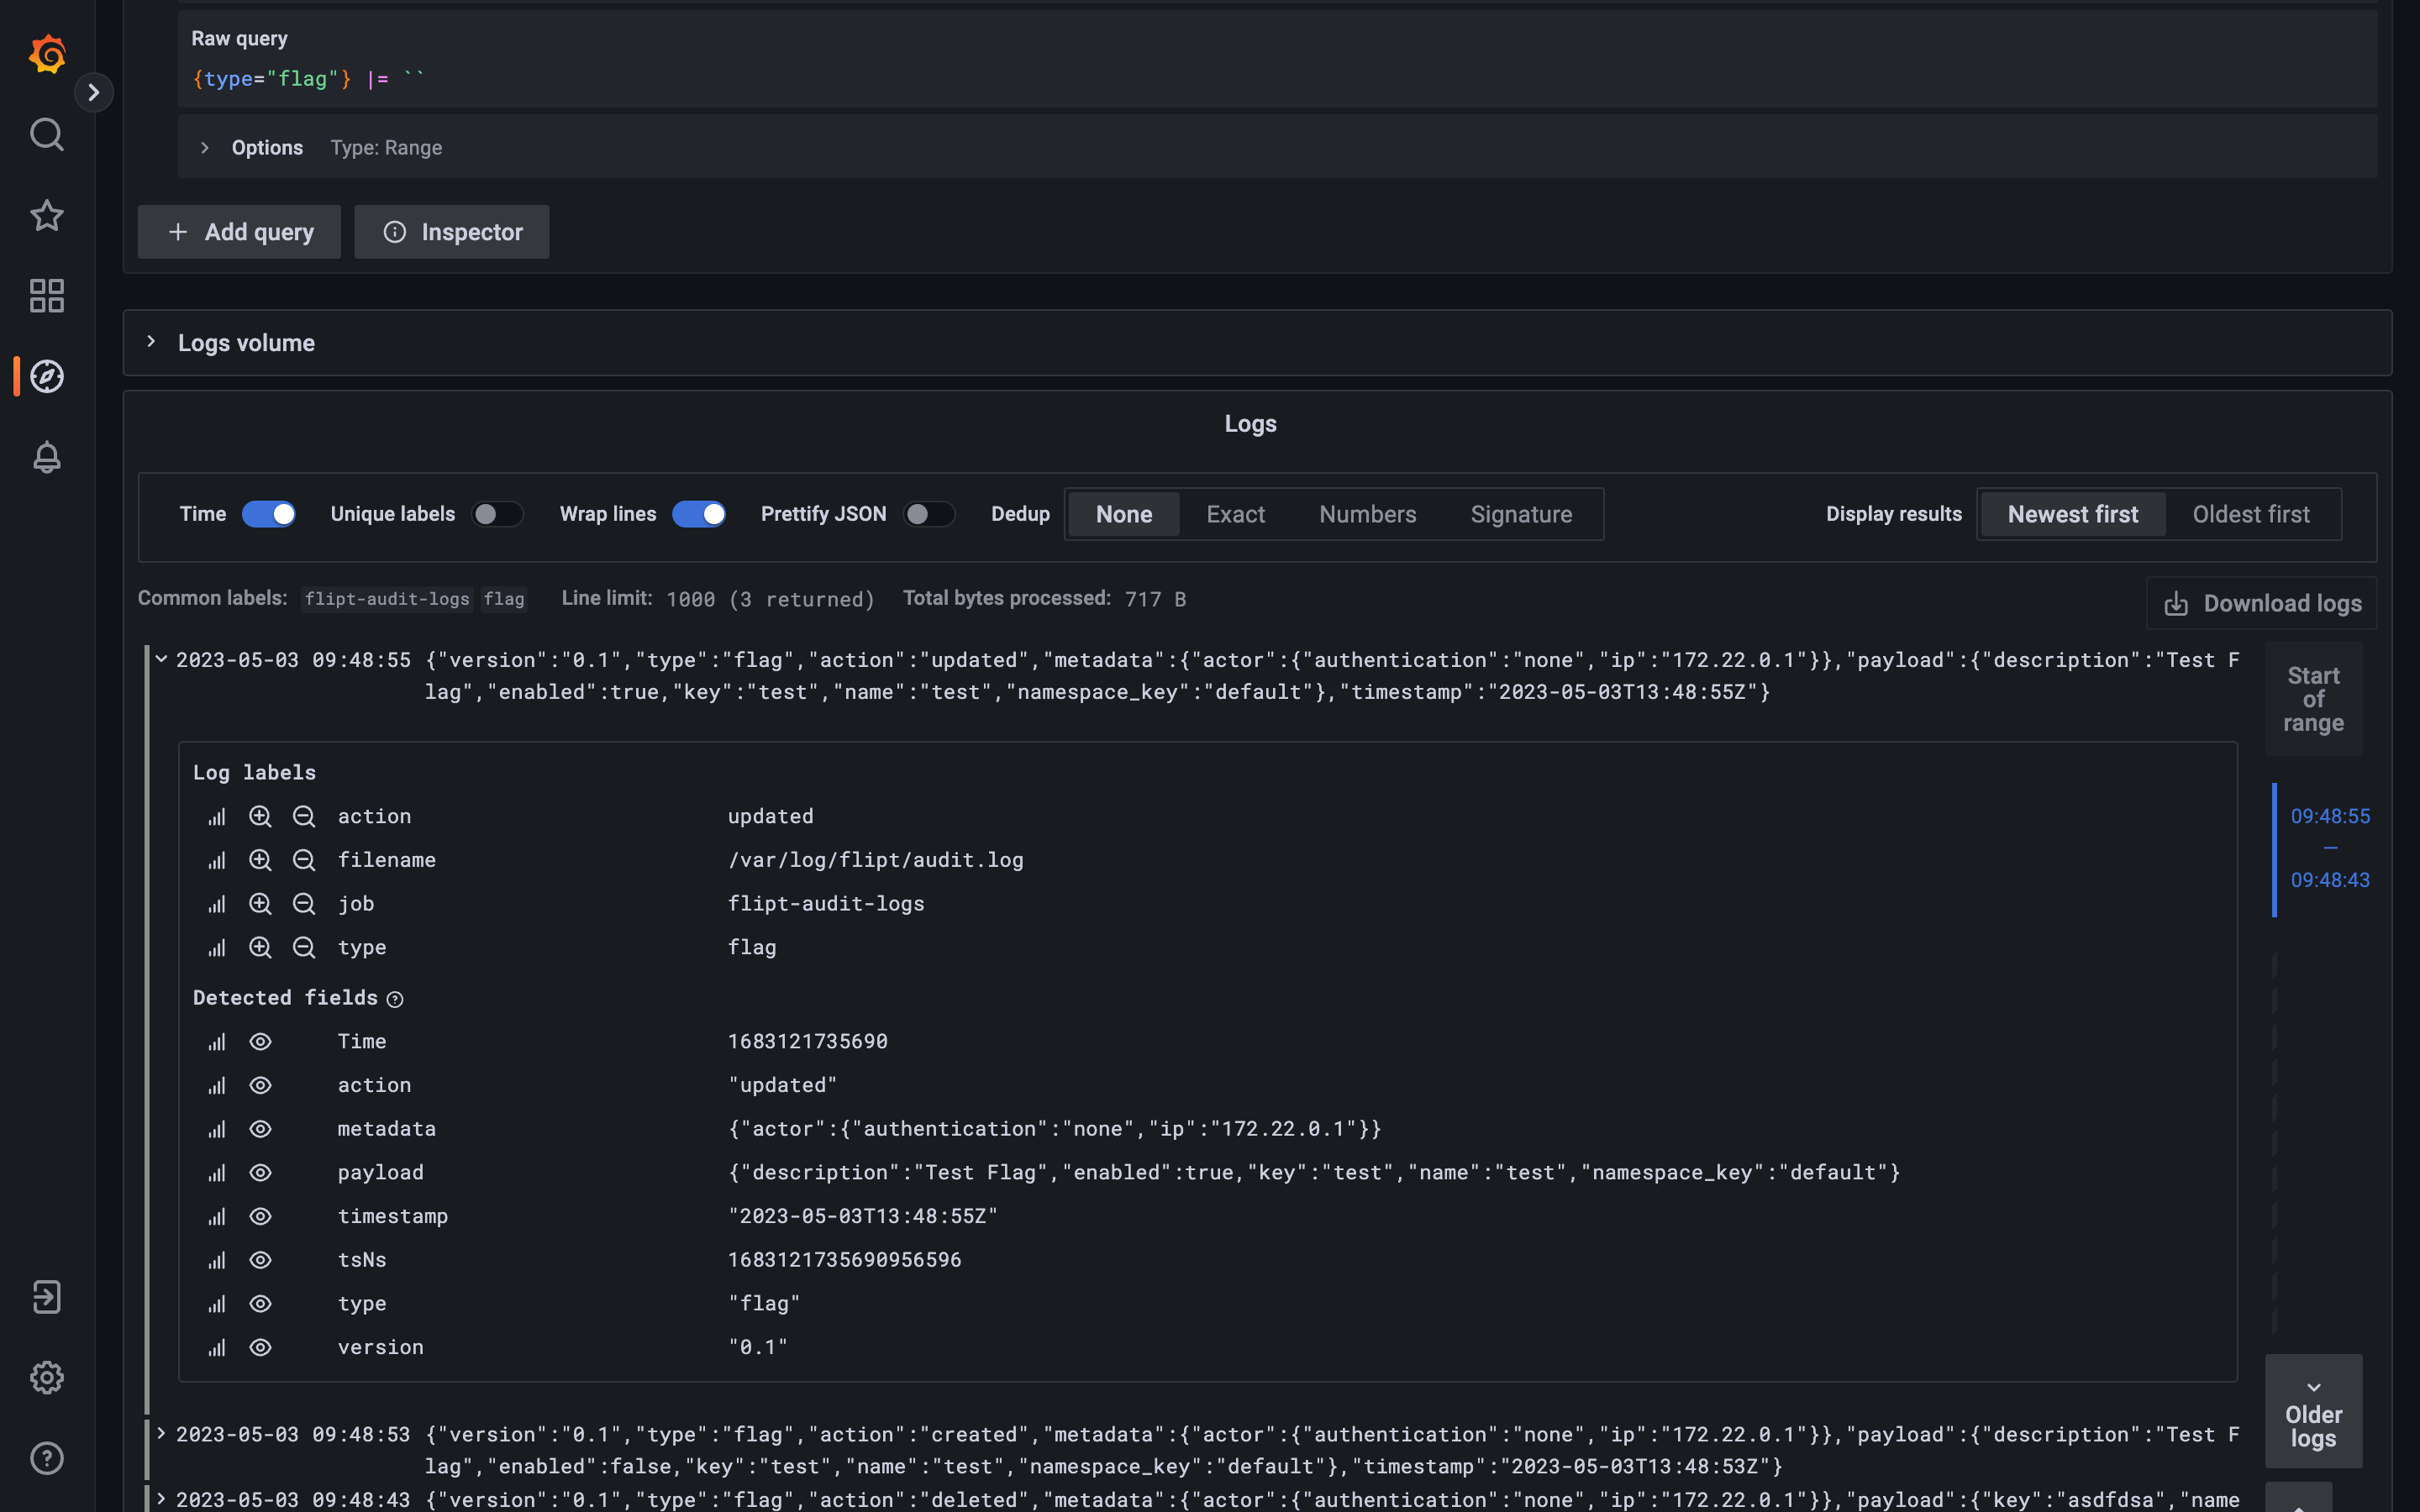Expand the sidebar with the arrow button
This screenshot has height=1512, width=2420.
94,92
